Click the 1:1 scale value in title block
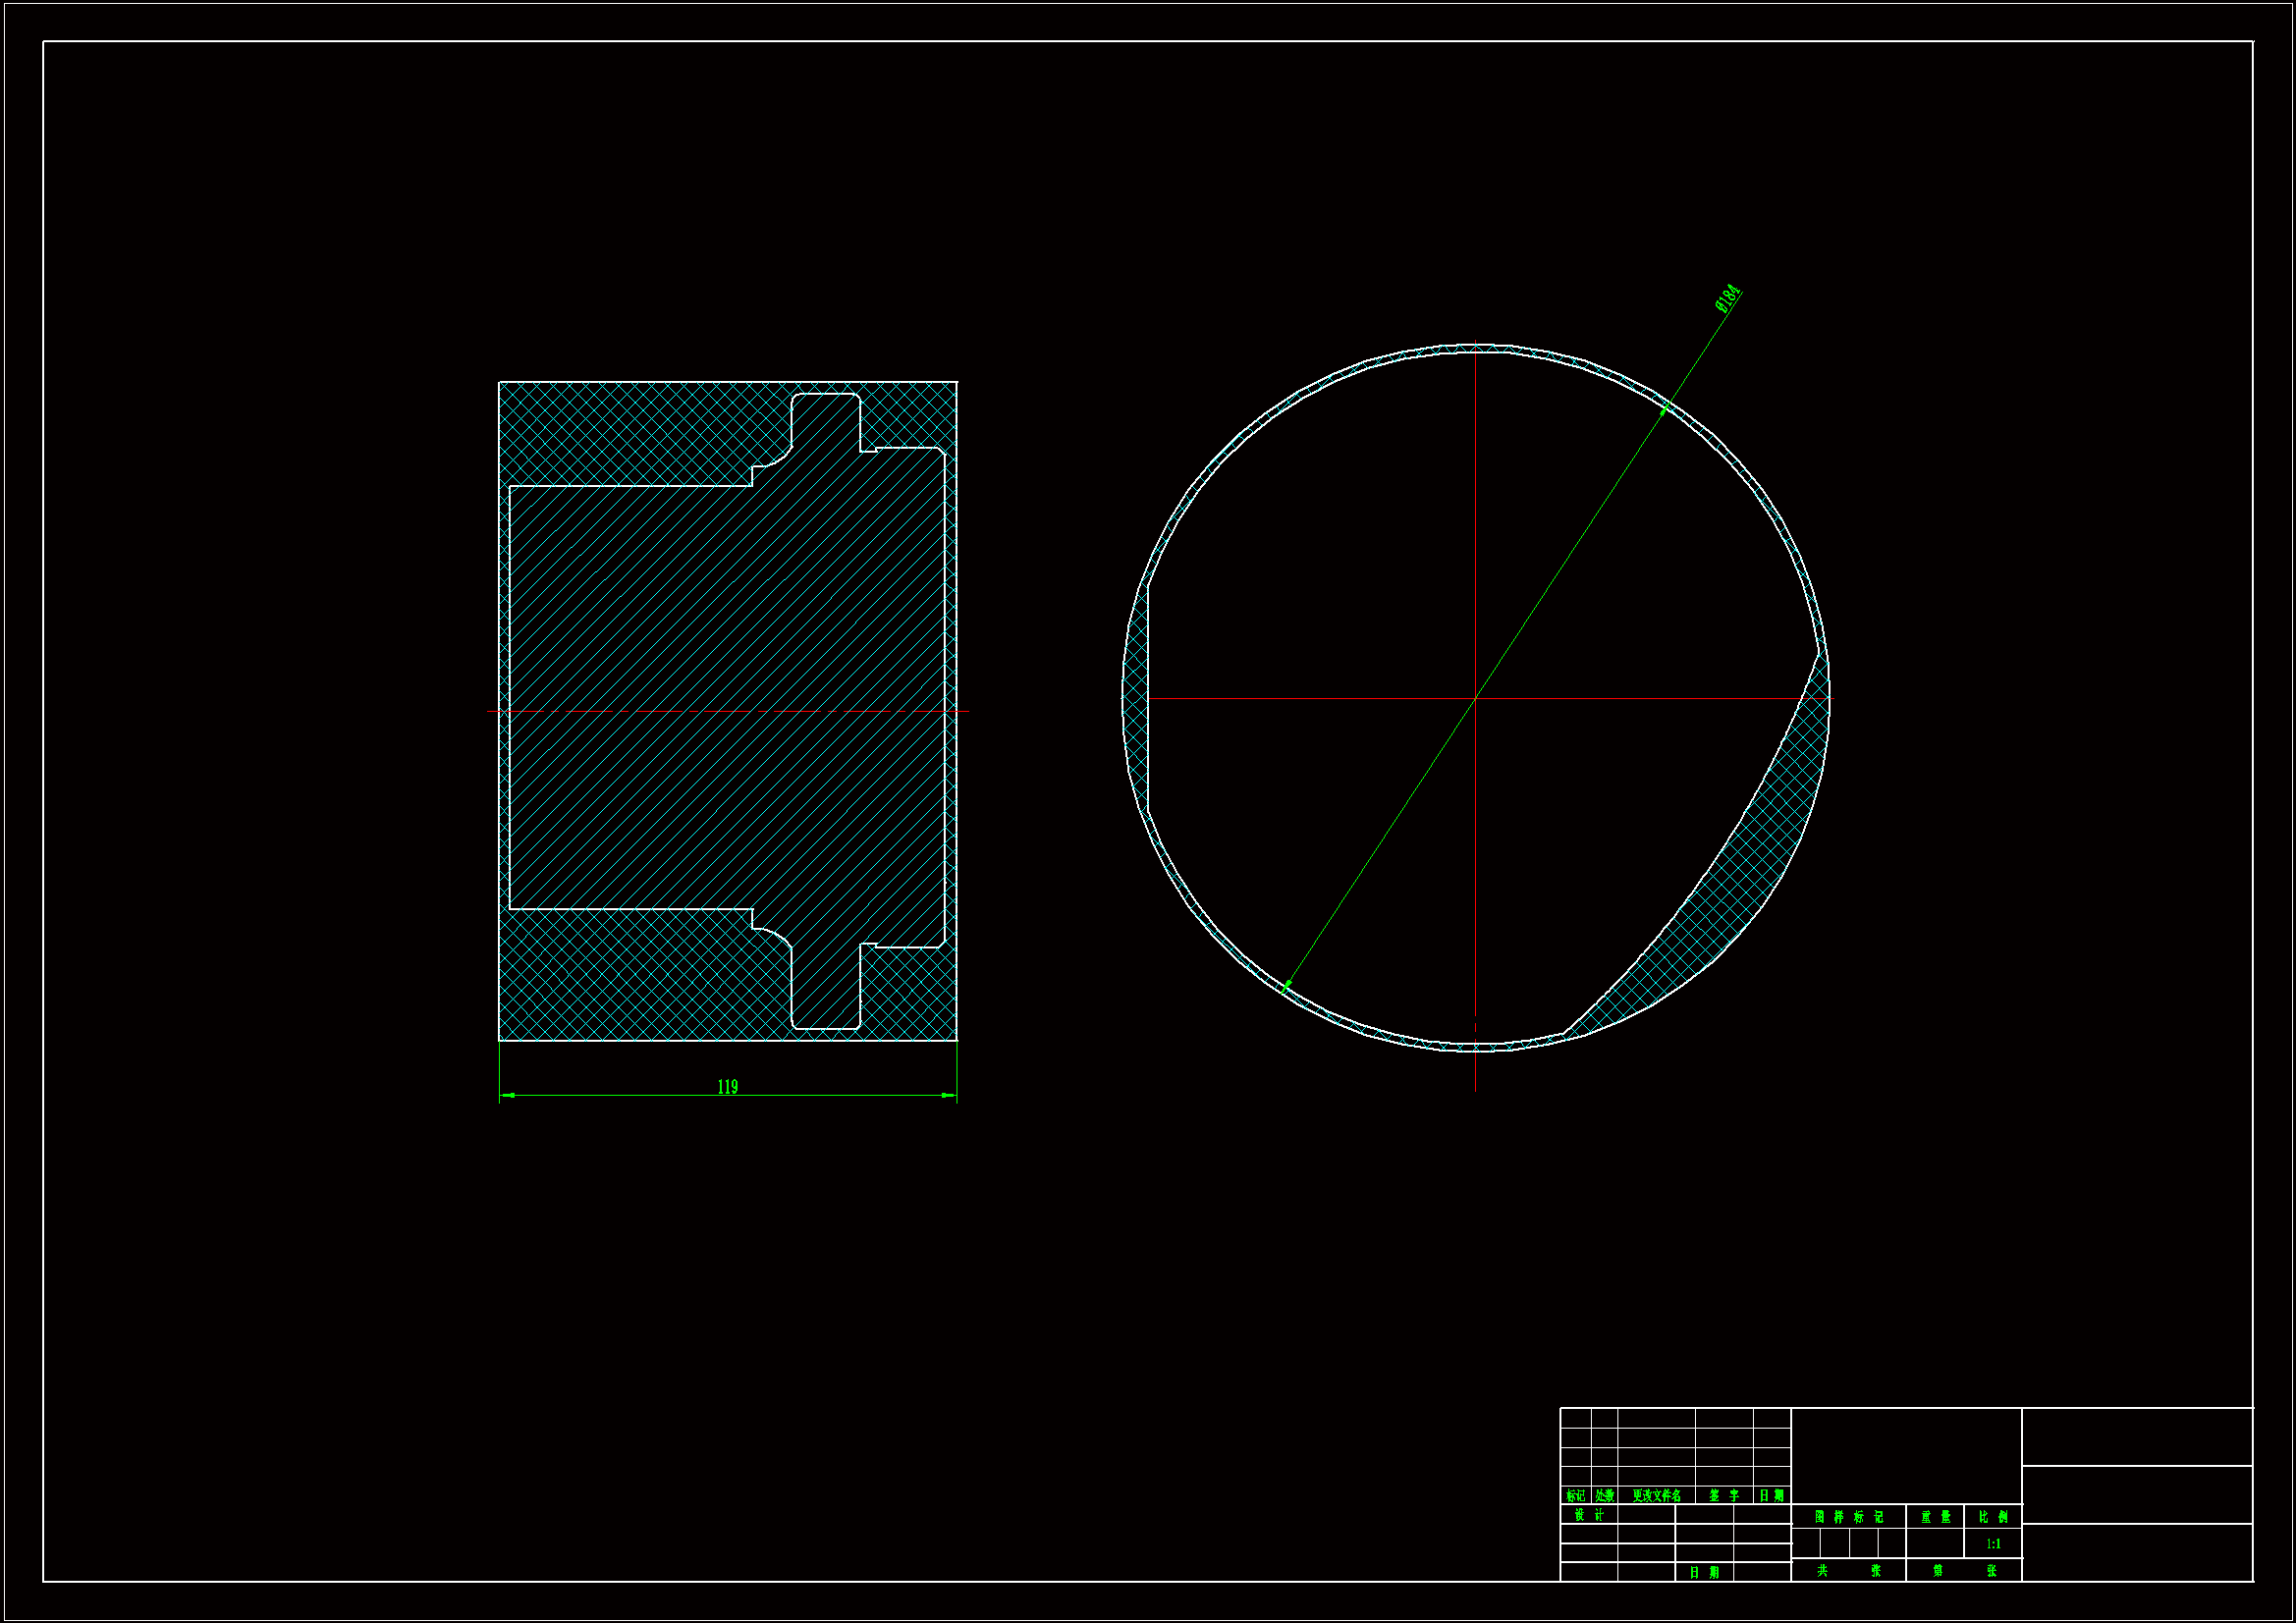Screen dimensions: 2296x1623 [x=1993, y=1544]
